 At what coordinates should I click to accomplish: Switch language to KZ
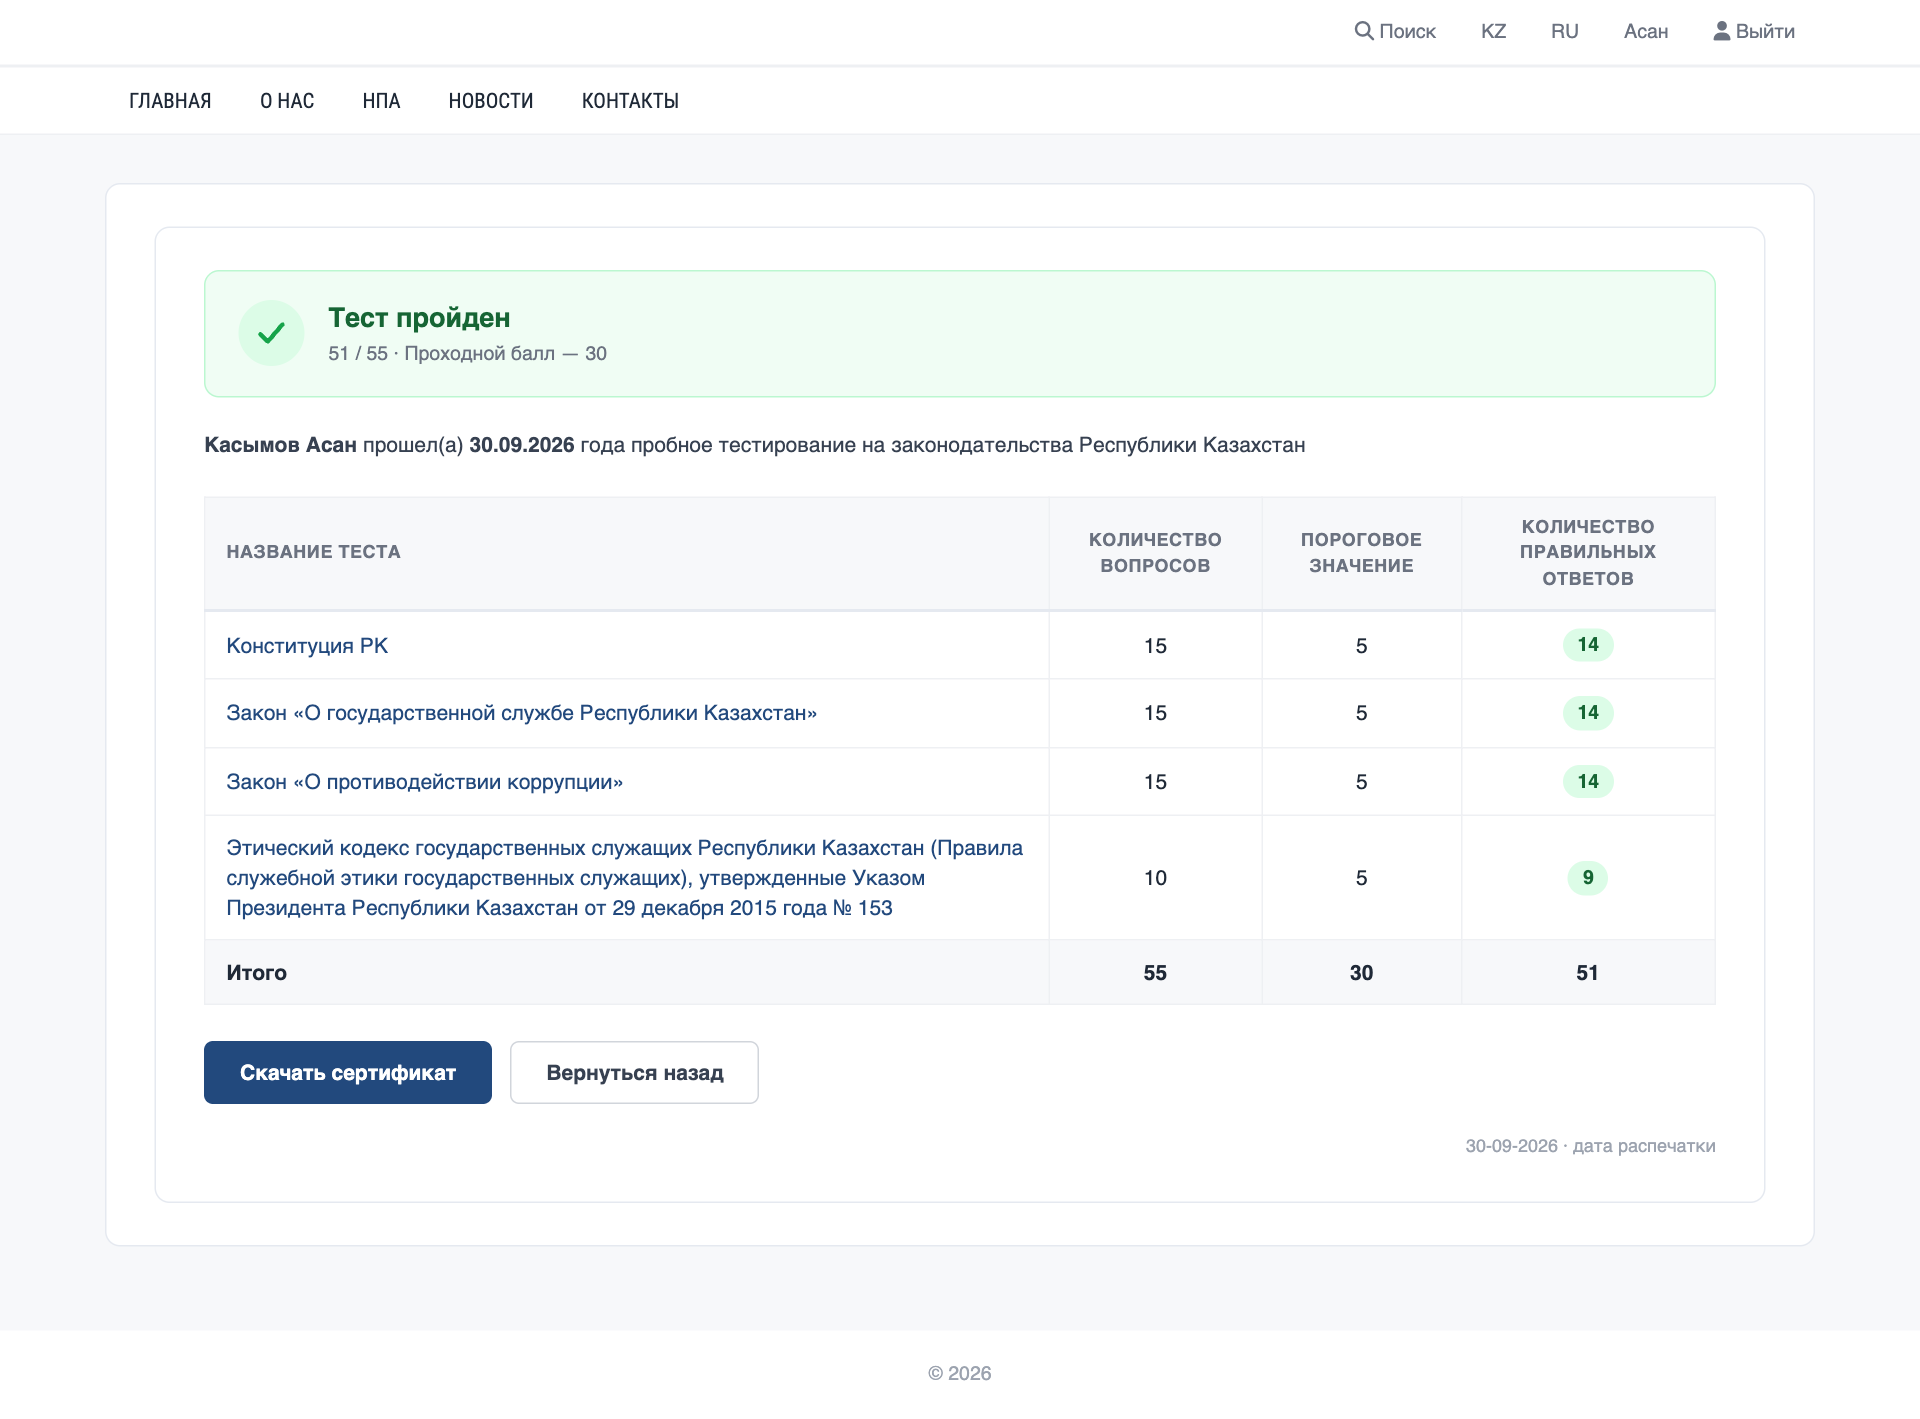coord(1493,31)
